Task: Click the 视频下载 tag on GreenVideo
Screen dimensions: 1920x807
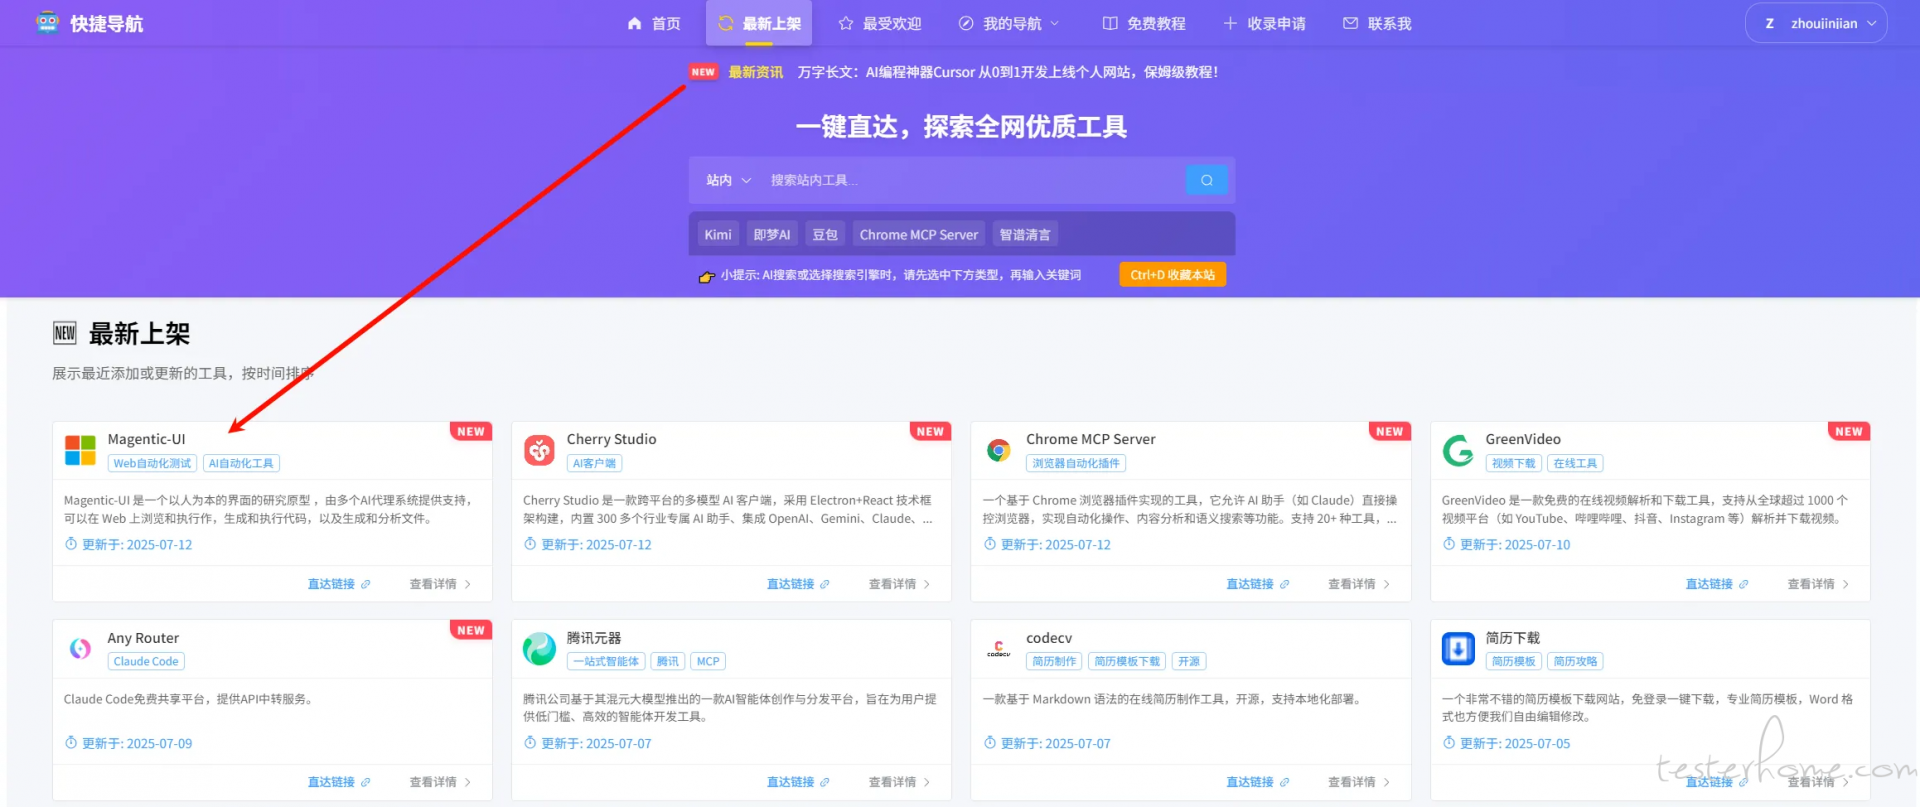Action: (x=1513, y=463)
